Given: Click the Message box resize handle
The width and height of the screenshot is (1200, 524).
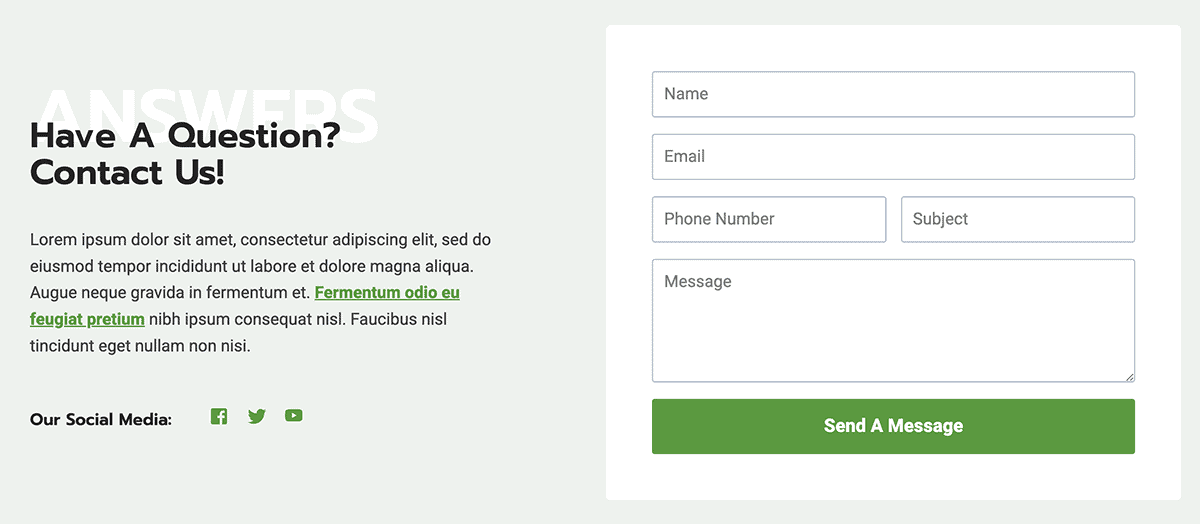Looking at the screenshot, I should click(x=1130, y=377).
